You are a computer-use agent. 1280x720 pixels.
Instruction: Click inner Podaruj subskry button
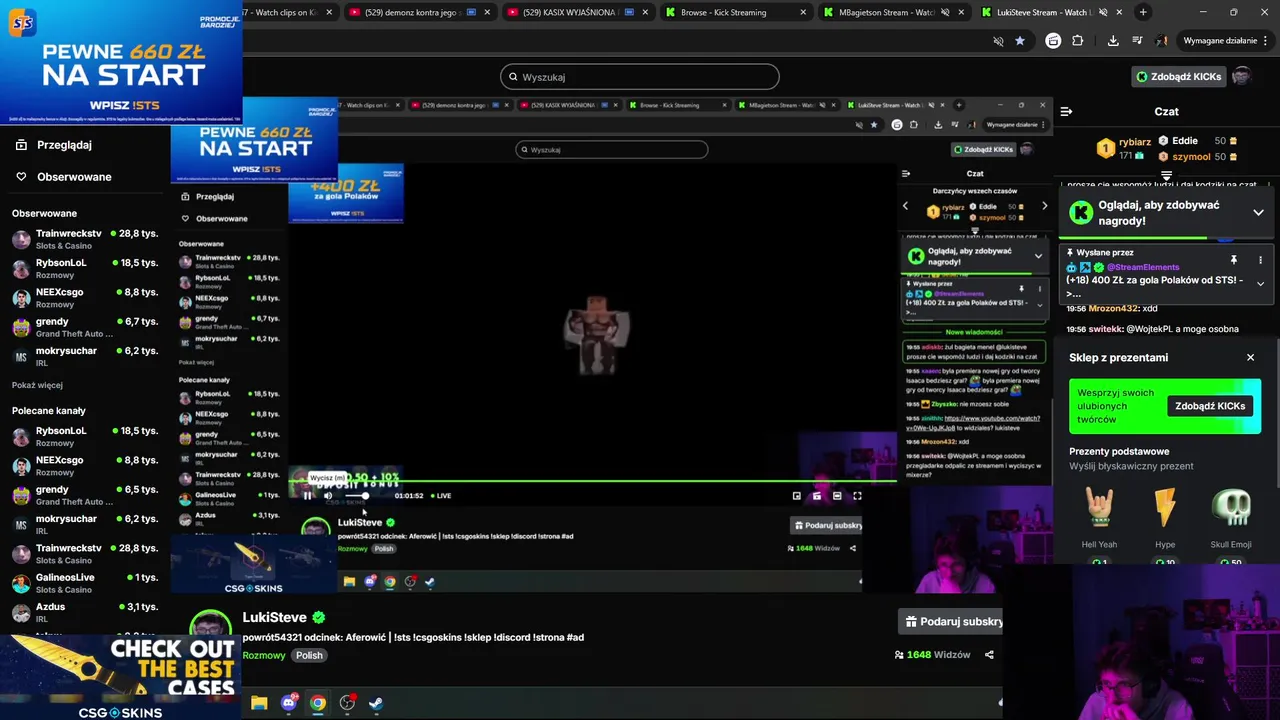click(x=826, y=525)
